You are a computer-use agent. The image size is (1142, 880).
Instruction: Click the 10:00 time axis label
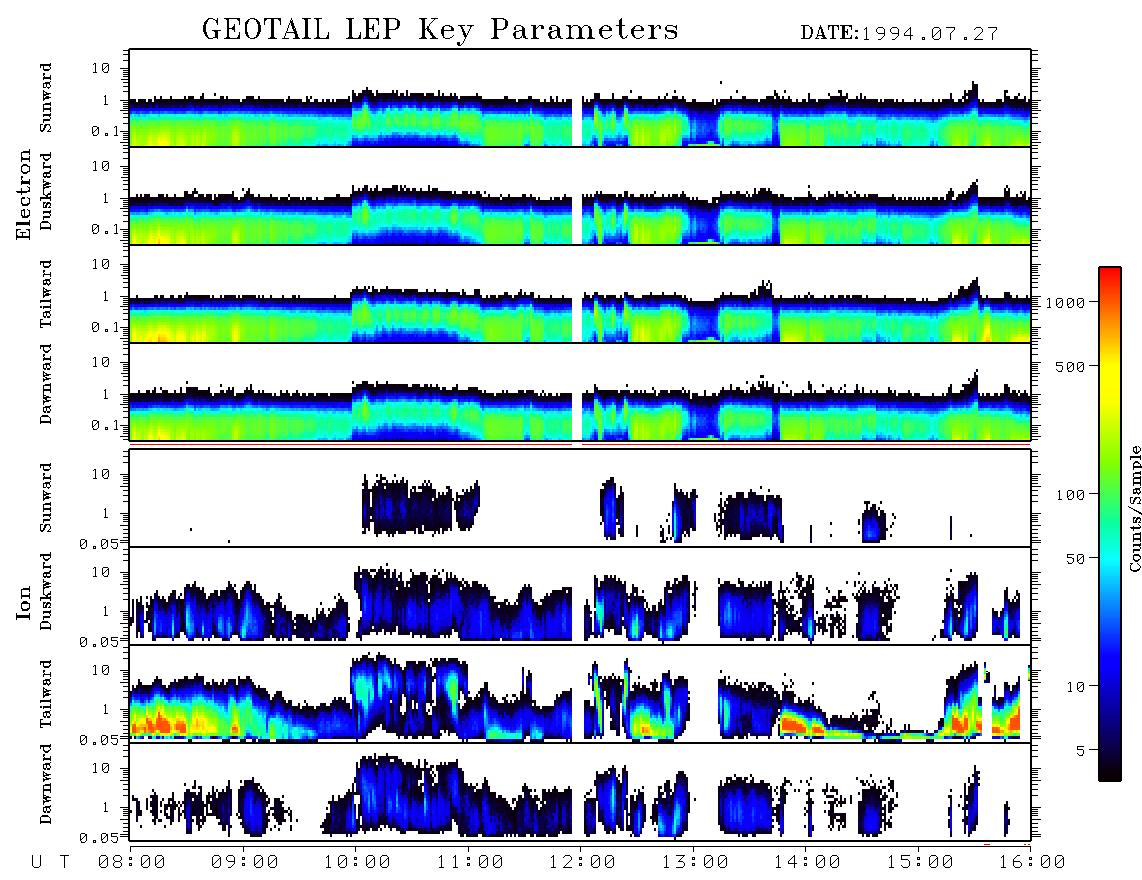[358, 862]
